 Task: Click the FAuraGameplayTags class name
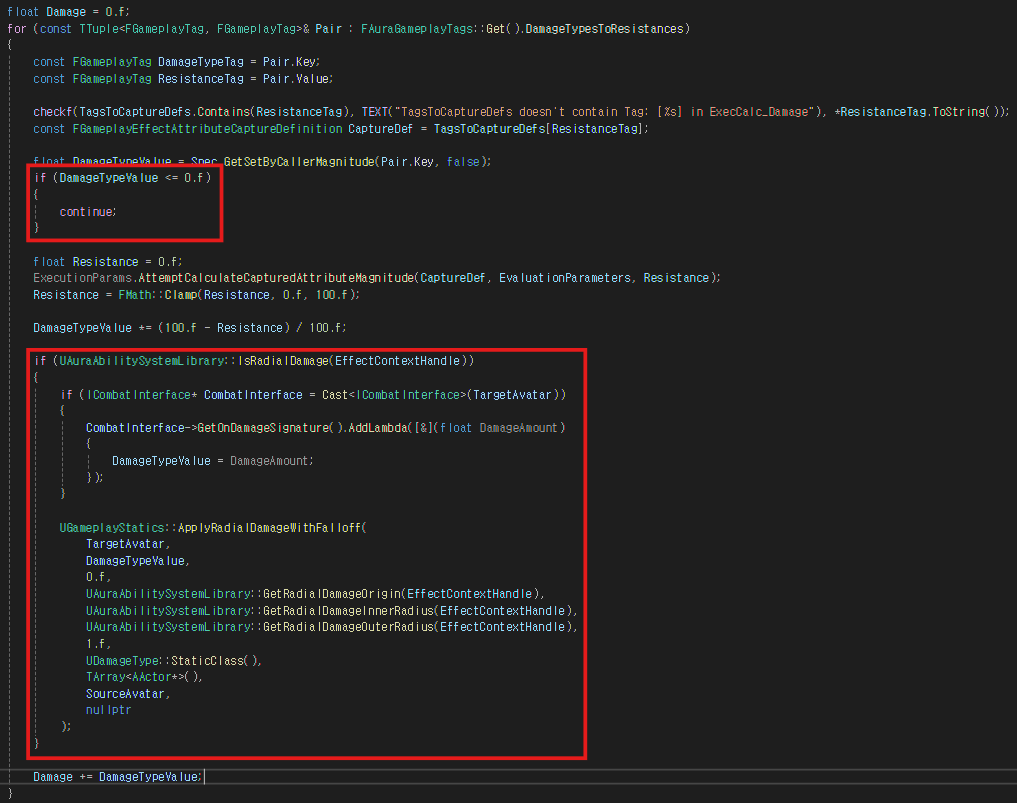[x=416, y=29]
